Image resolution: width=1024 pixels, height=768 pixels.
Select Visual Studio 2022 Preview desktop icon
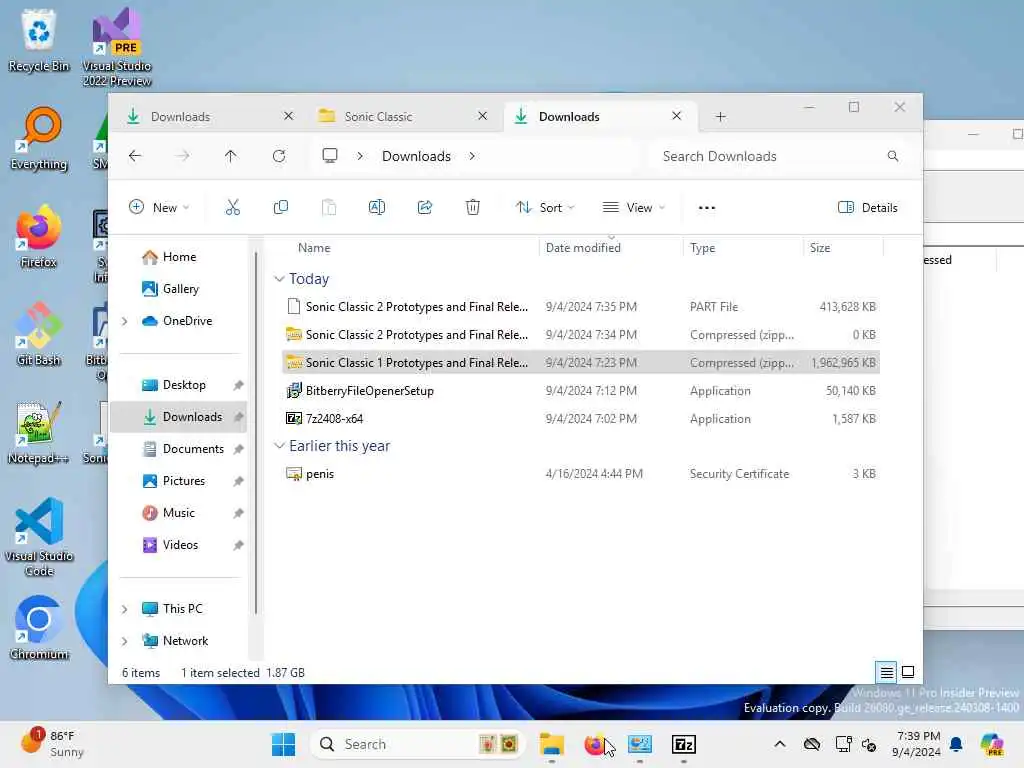(117, 47)
